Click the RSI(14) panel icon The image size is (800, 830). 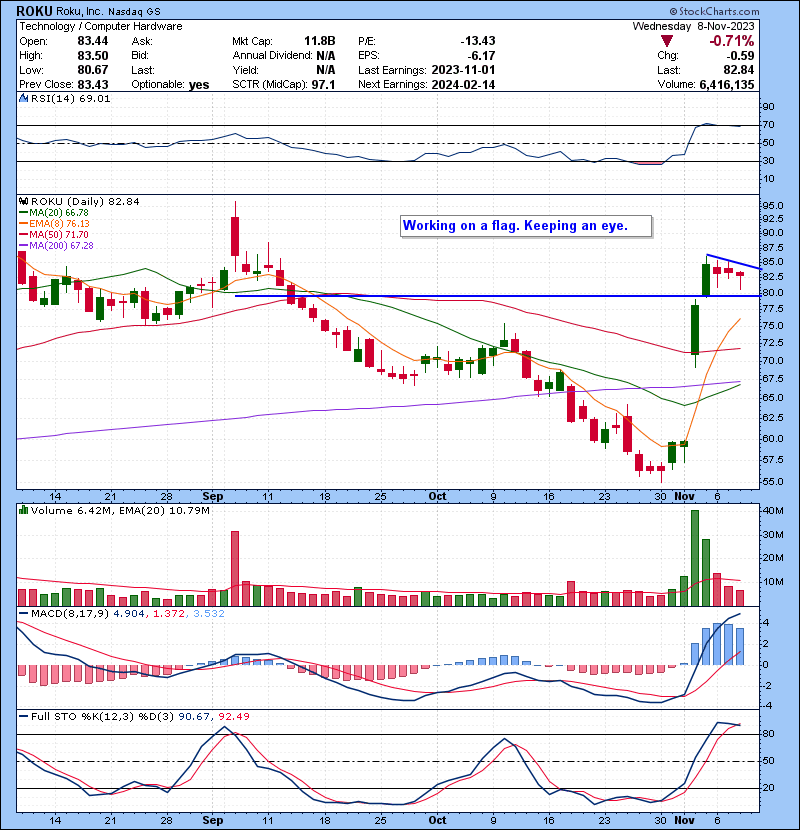(x=23, y=98)
